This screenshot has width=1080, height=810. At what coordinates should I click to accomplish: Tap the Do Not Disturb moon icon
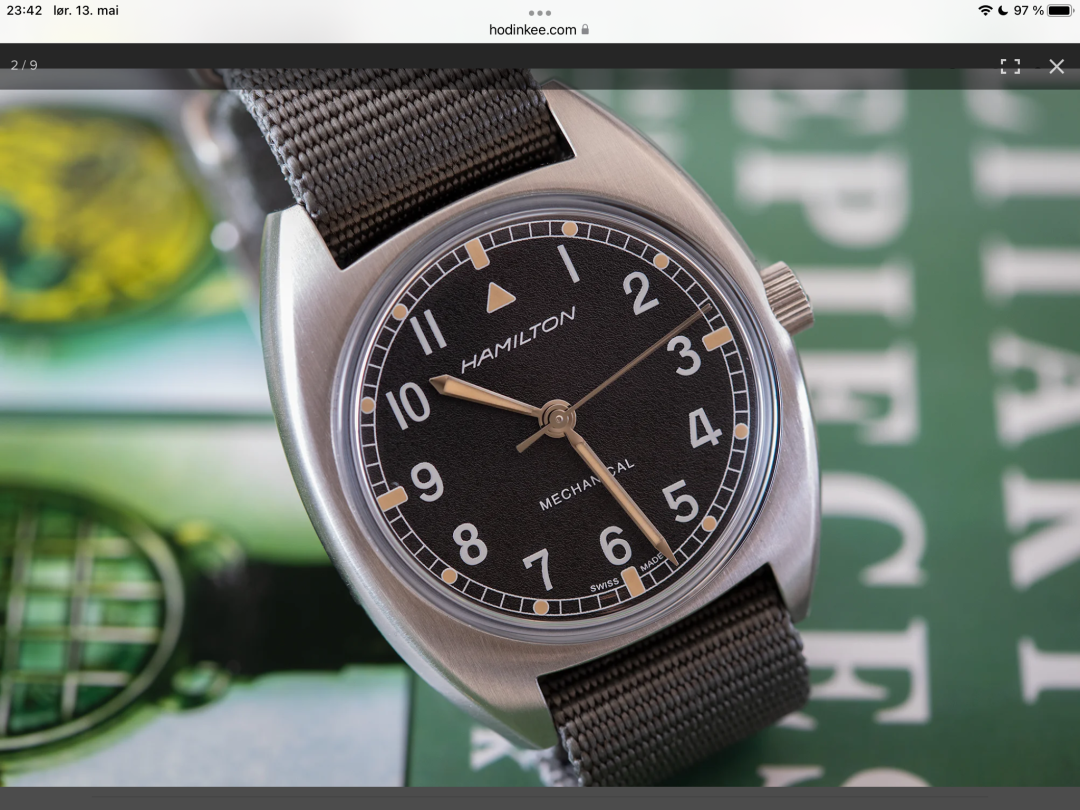pyautogui.click(x=1003, y=10)
